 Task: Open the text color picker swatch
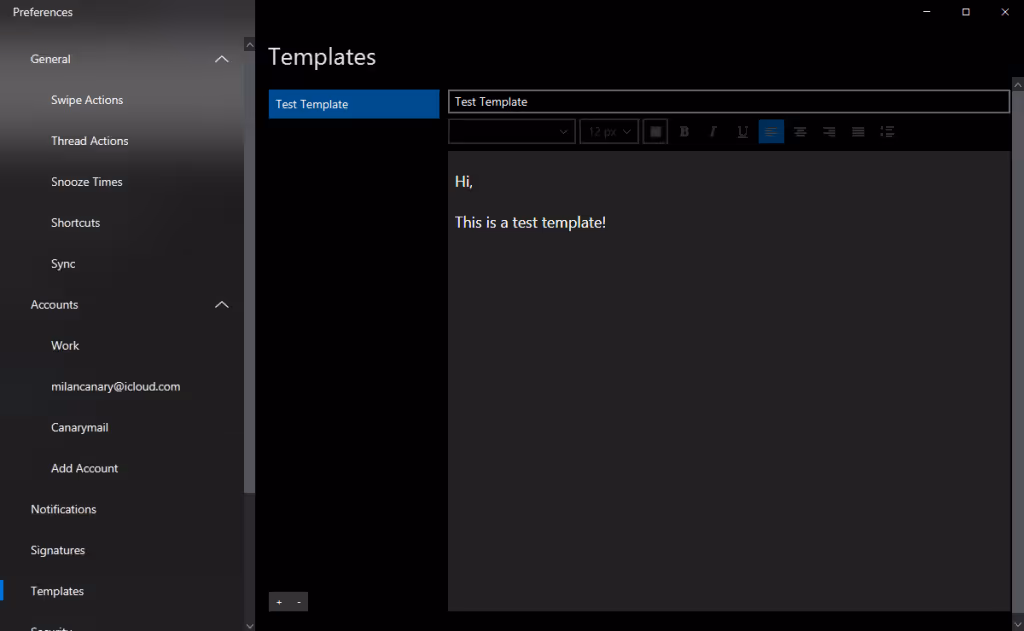tap(656, 131)
